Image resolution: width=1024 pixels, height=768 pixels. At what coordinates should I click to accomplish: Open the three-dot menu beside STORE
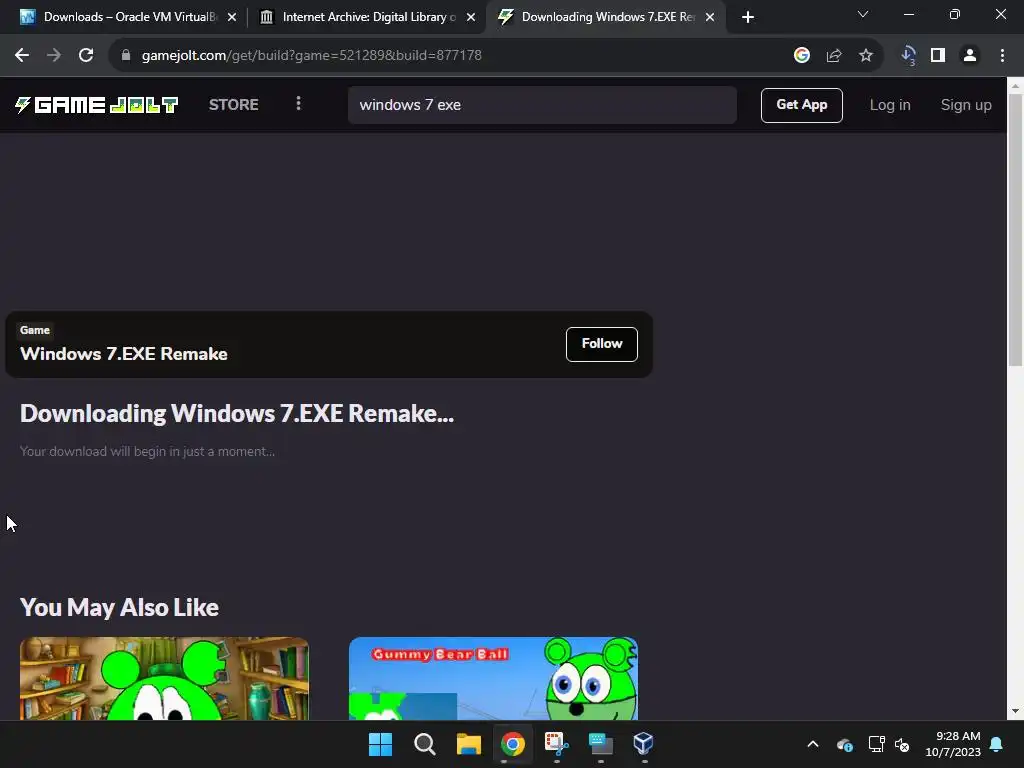coord(298,104)
